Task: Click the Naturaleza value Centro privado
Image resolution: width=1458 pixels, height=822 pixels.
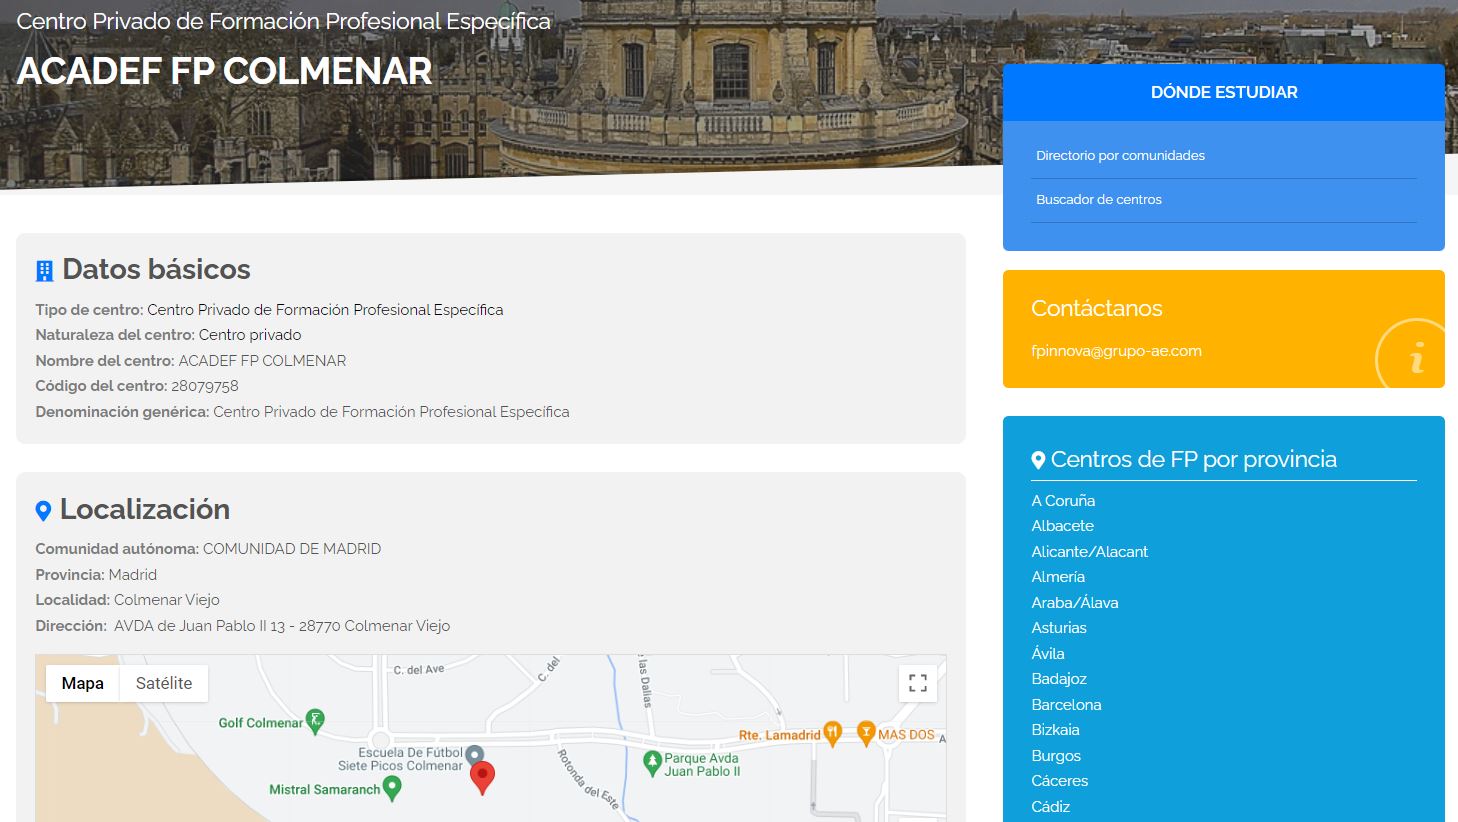Action: point(250,335)
